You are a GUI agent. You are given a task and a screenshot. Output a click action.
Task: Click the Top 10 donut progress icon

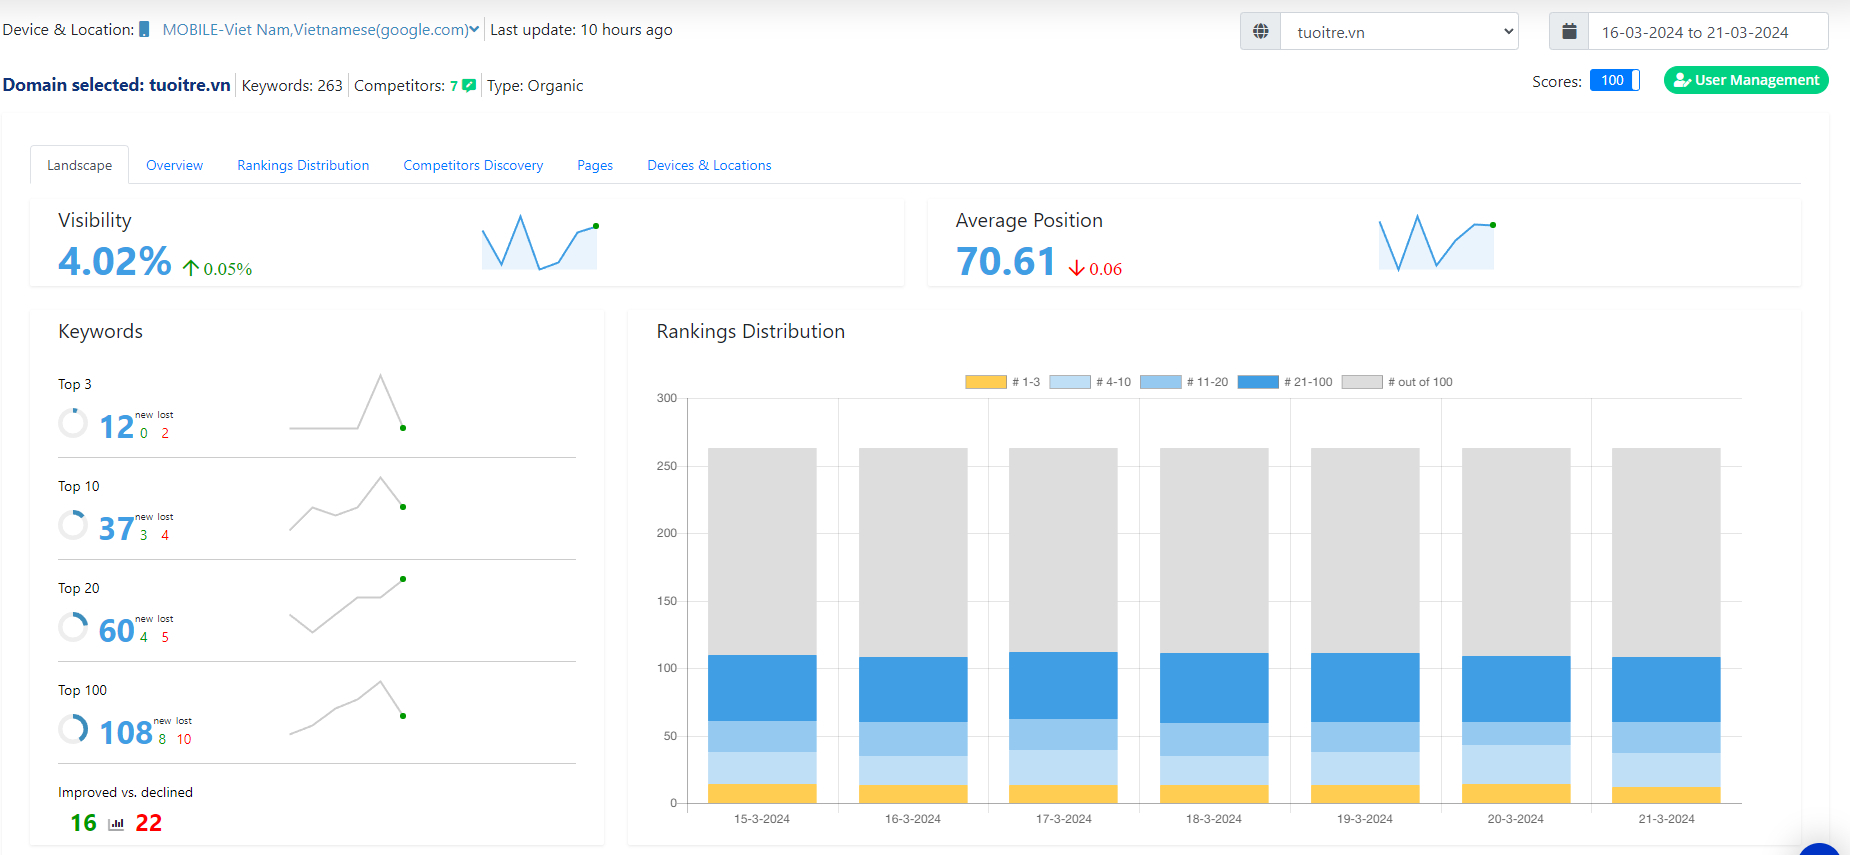tap(73, 525)
